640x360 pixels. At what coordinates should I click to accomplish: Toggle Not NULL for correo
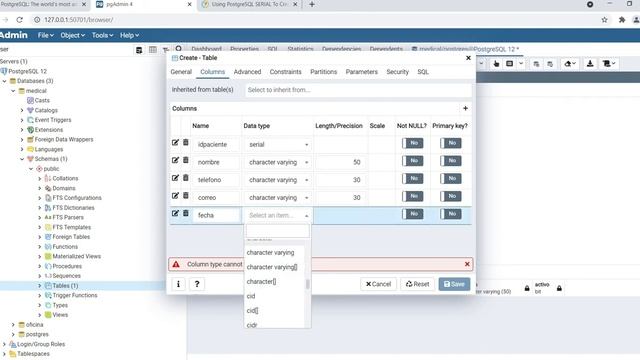click(412, 196)
